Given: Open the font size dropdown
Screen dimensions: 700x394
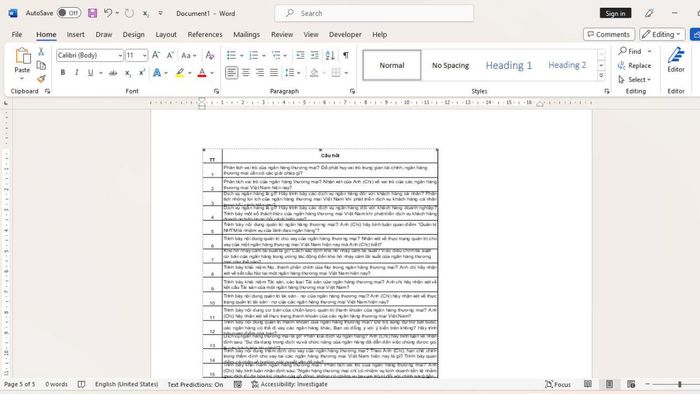Looking at the screenshot, I should tap(145, 55).
